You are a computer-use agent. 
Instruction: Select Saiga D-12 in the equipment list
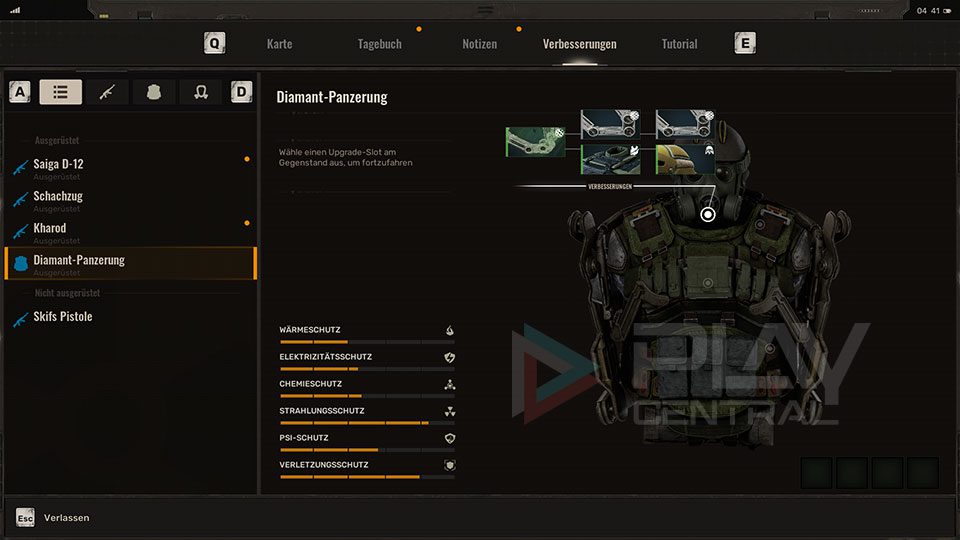[58, 164]
